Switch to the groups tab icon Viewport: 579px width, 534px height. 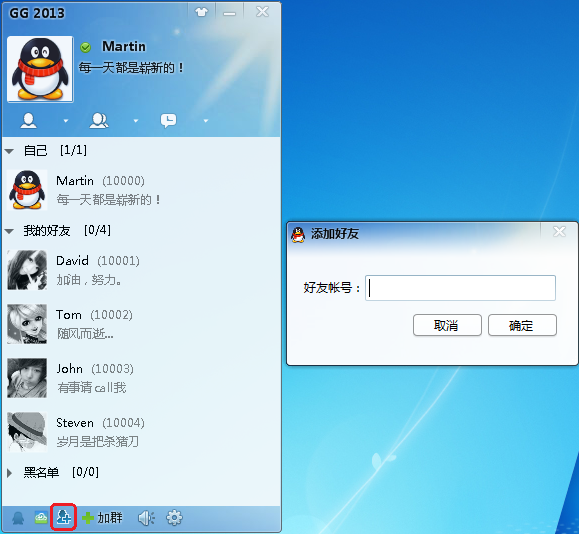99,121
